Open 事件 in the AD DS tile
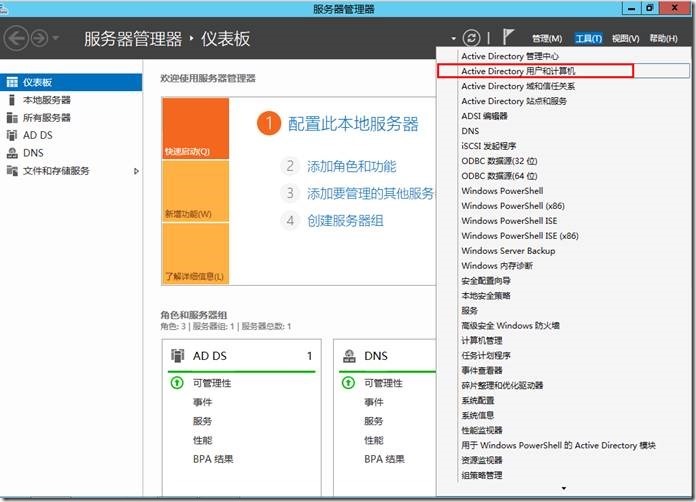The height and width of the screenshot is (502, 696). [202, 402]
